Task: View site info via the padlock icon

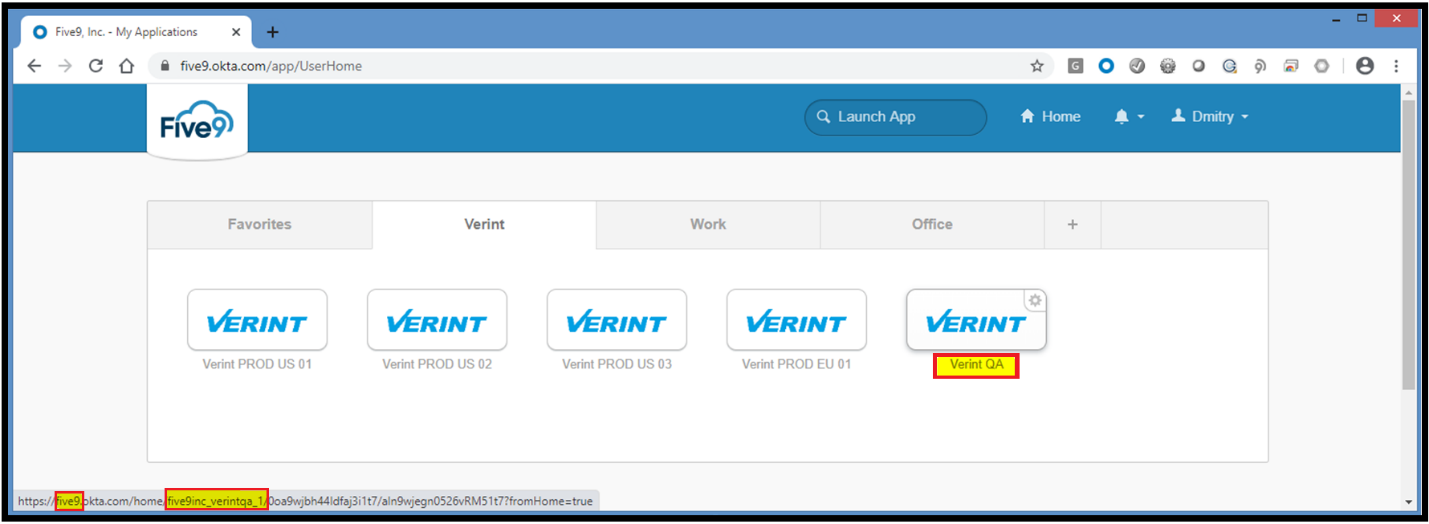Action: coord(165,66)
